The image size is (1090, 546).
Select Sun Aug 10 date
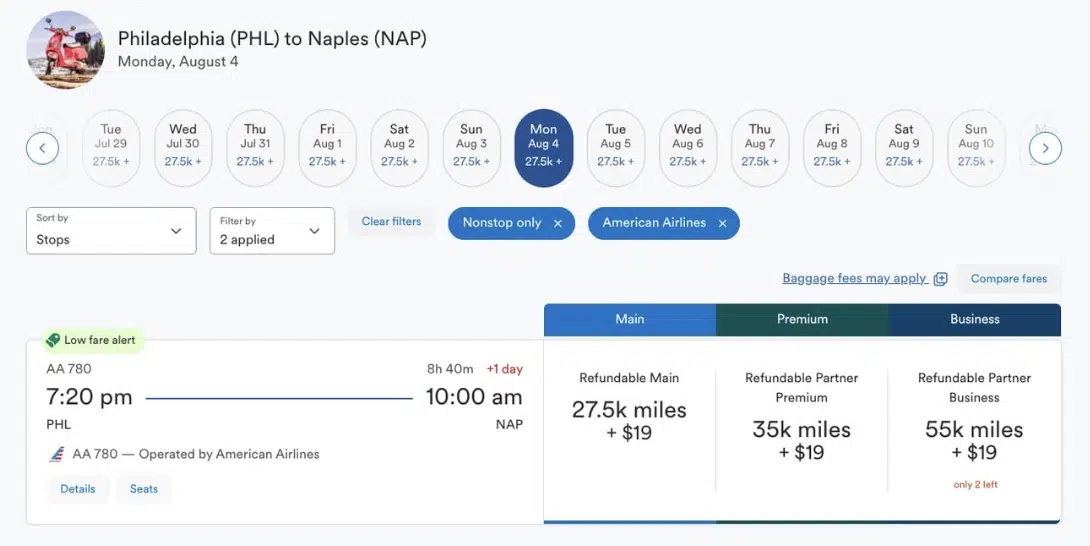click(976, 148)
